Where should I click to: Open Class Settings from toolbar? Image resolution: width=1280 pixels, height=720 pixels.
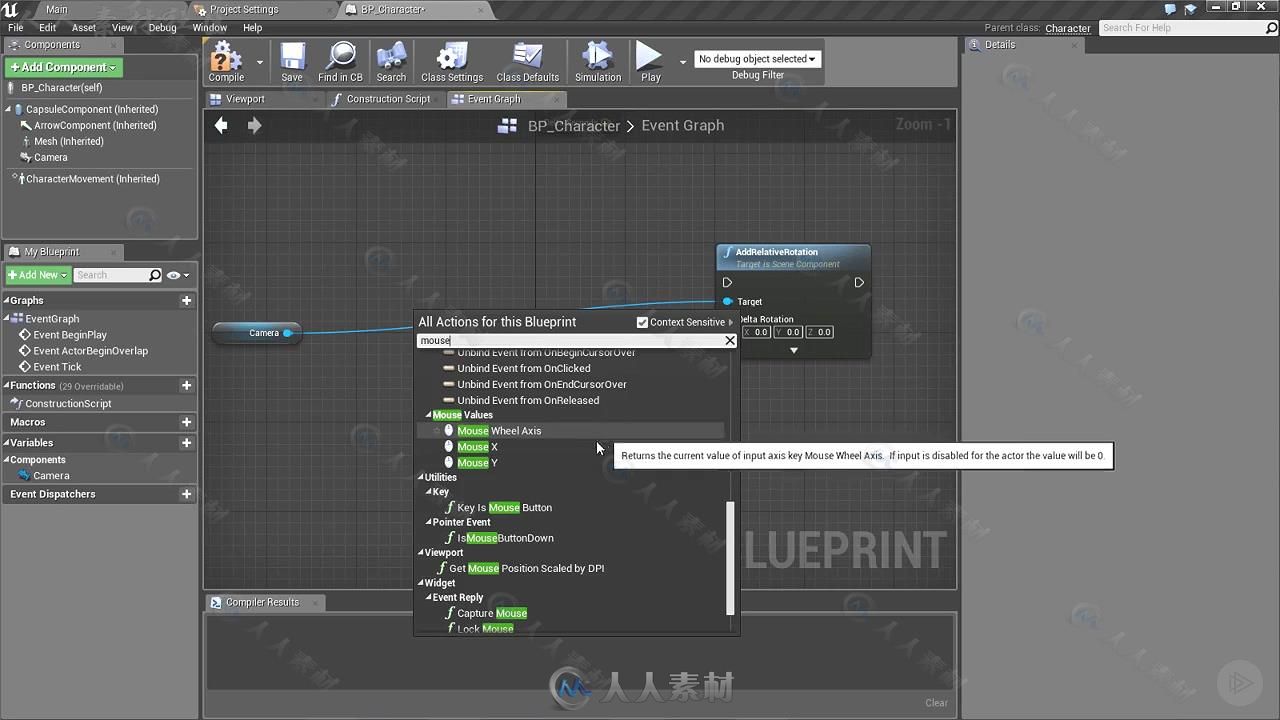tap(452, 62)
